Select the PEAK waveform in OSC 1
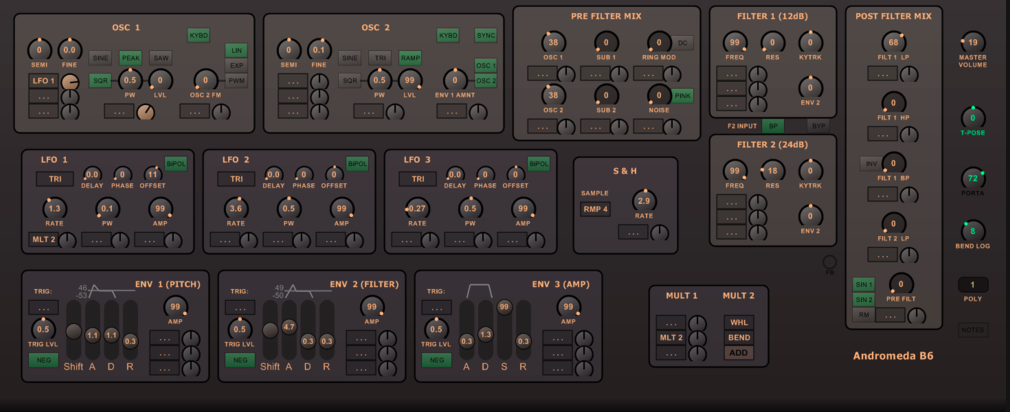 131,59
